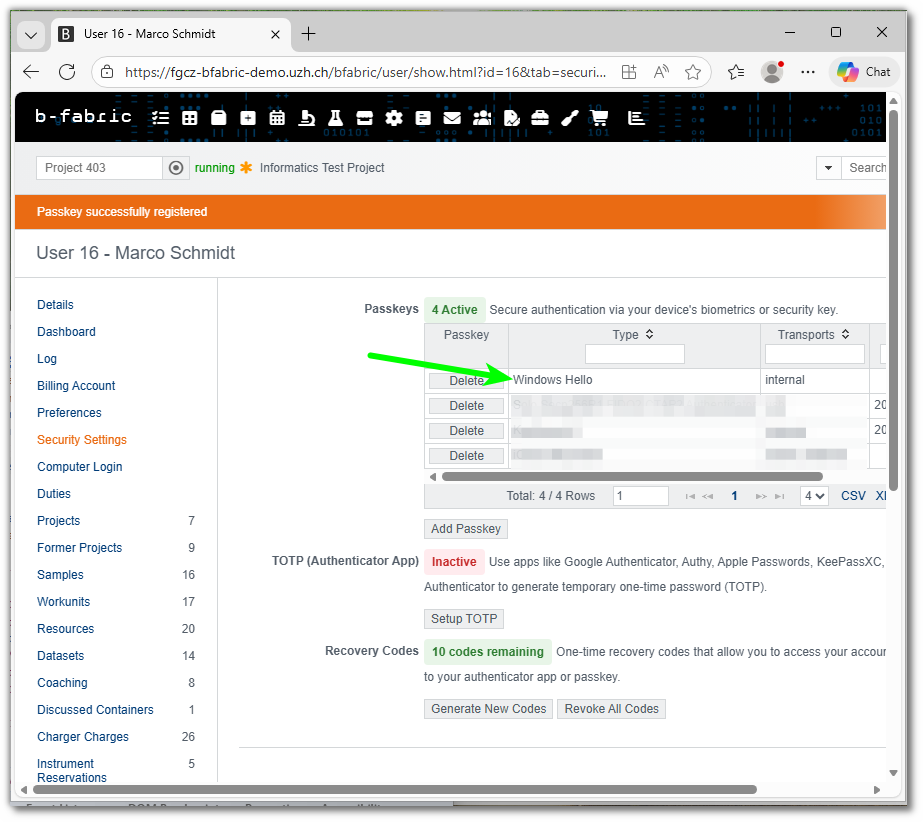923x822 pixels.
Task: Open the favorites list icon
Action: click(x=735, y=72)
